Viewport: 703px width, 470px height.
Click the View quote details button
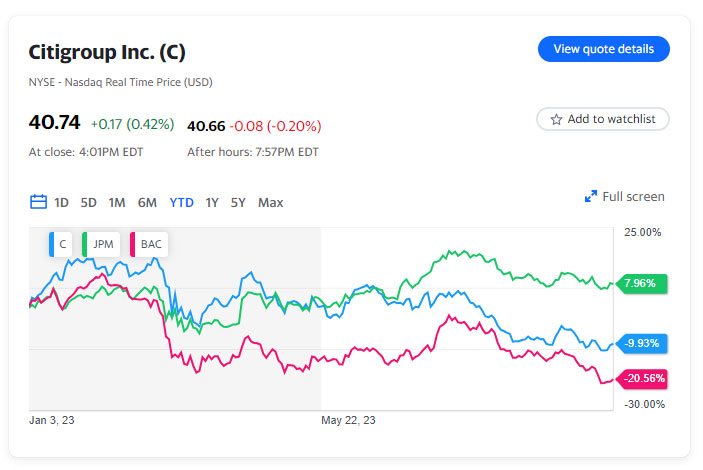point(603,49)
